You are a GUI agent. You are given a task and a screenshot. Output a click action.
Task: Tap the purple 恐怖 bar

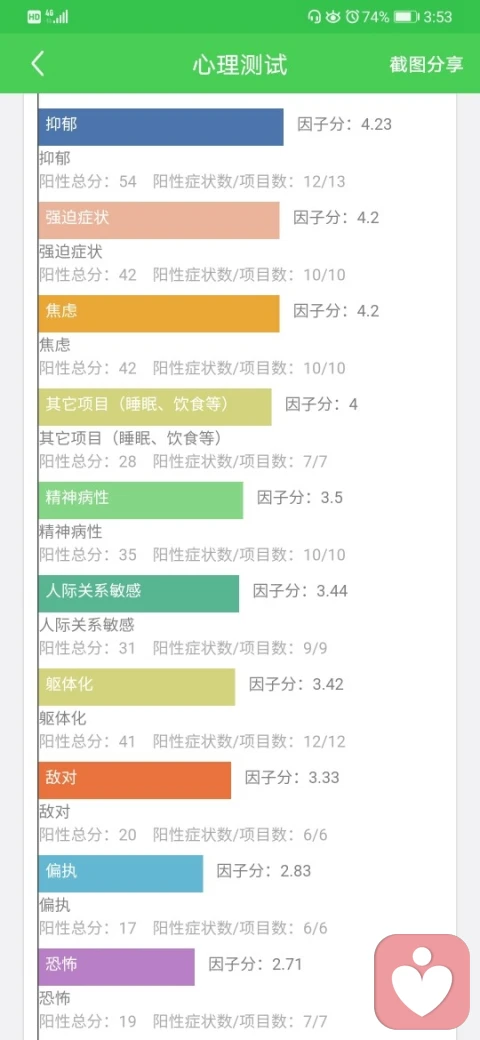(117, 967)
